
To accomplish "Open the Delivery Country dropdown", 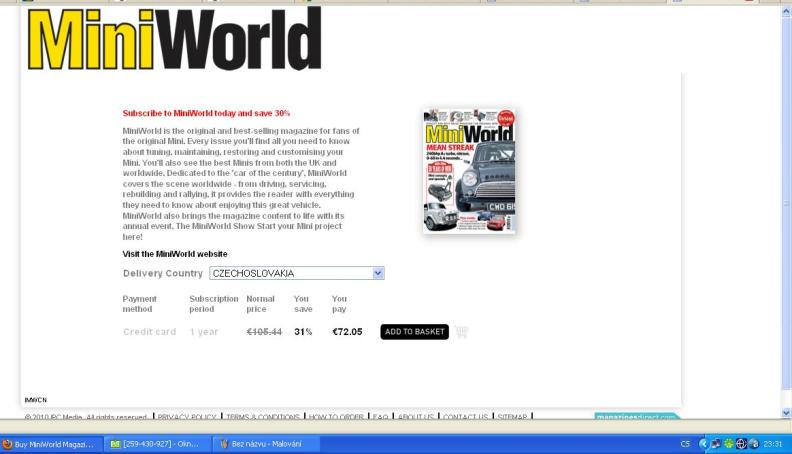I will coord(297,273).
